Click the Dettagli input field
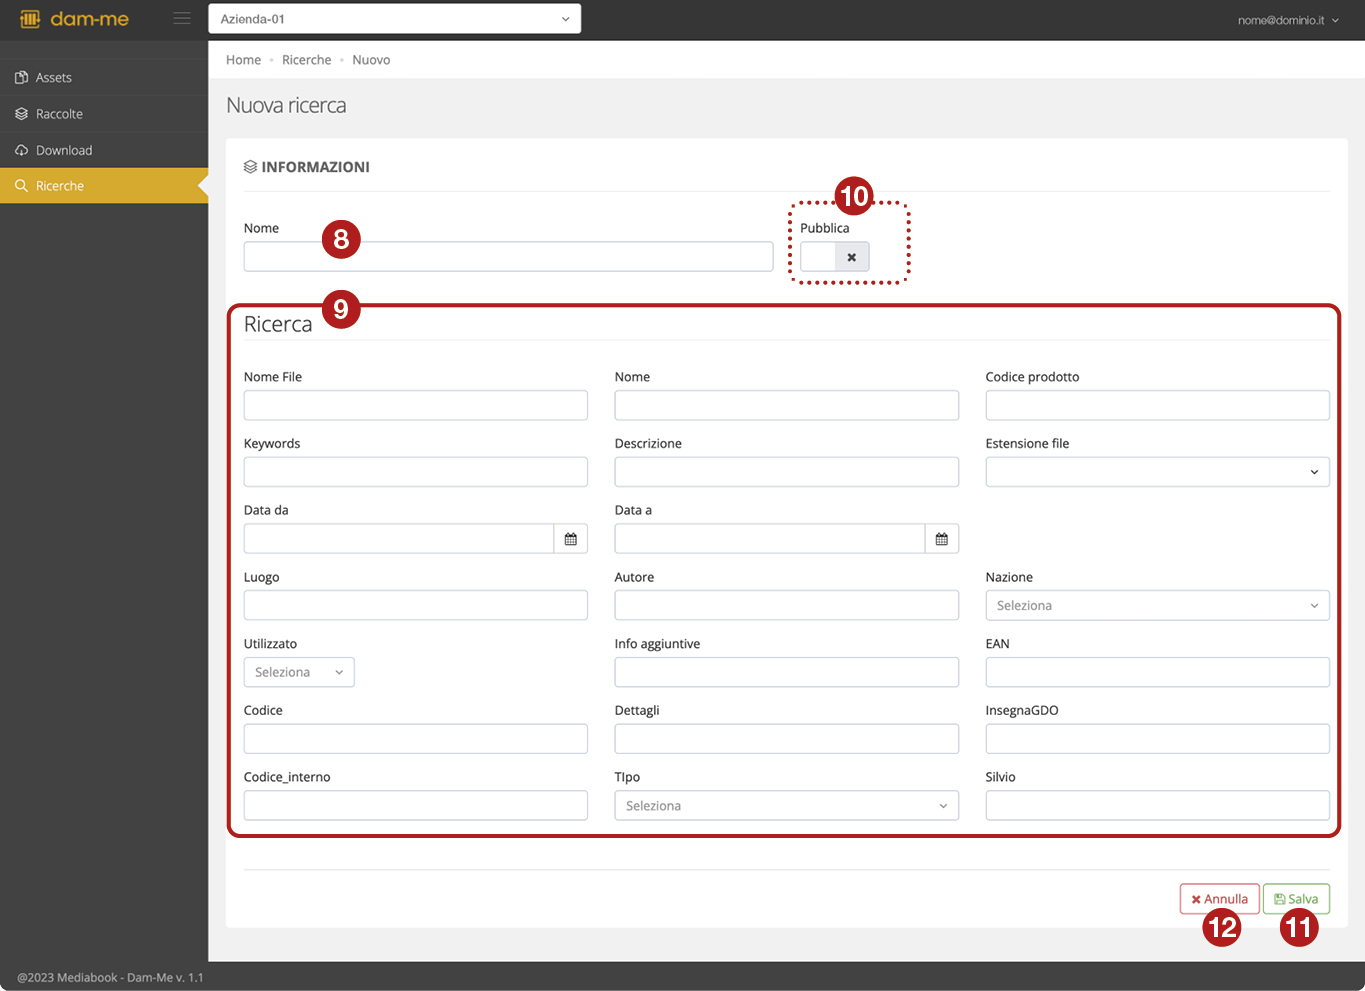Viewport: 1365px width, 991px height. pos(786,739)
